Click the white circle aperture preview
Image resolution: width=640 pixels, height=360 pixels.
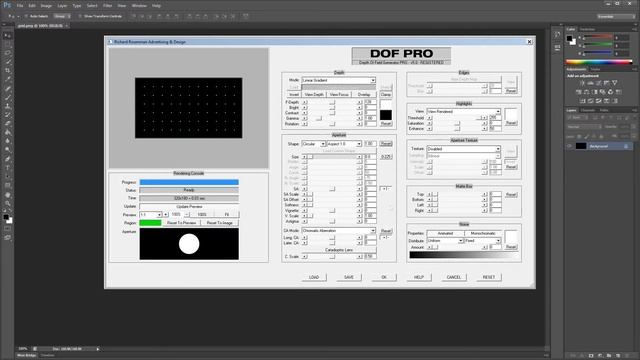[x=189, y=244]
